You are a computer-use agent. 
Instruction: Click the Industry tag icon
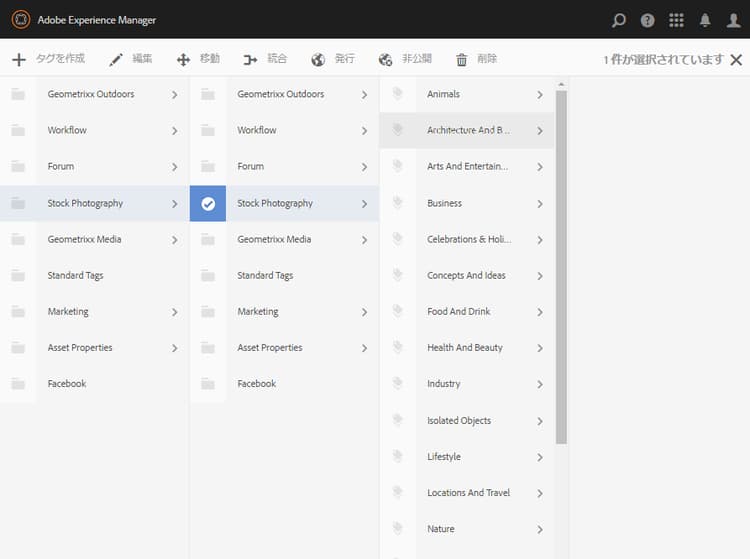point(397,383)
